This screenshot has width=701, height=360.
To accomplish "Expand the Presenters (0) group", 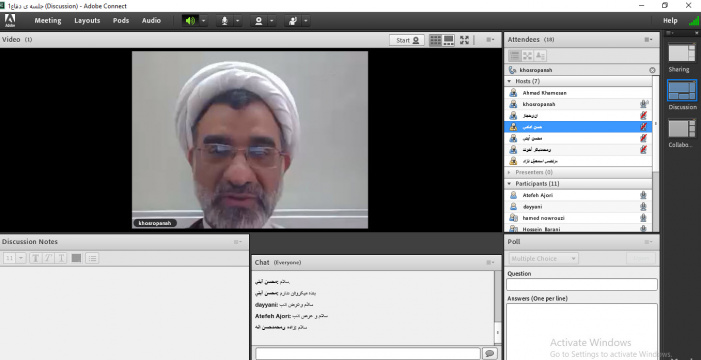I will [x=509, y=172].
